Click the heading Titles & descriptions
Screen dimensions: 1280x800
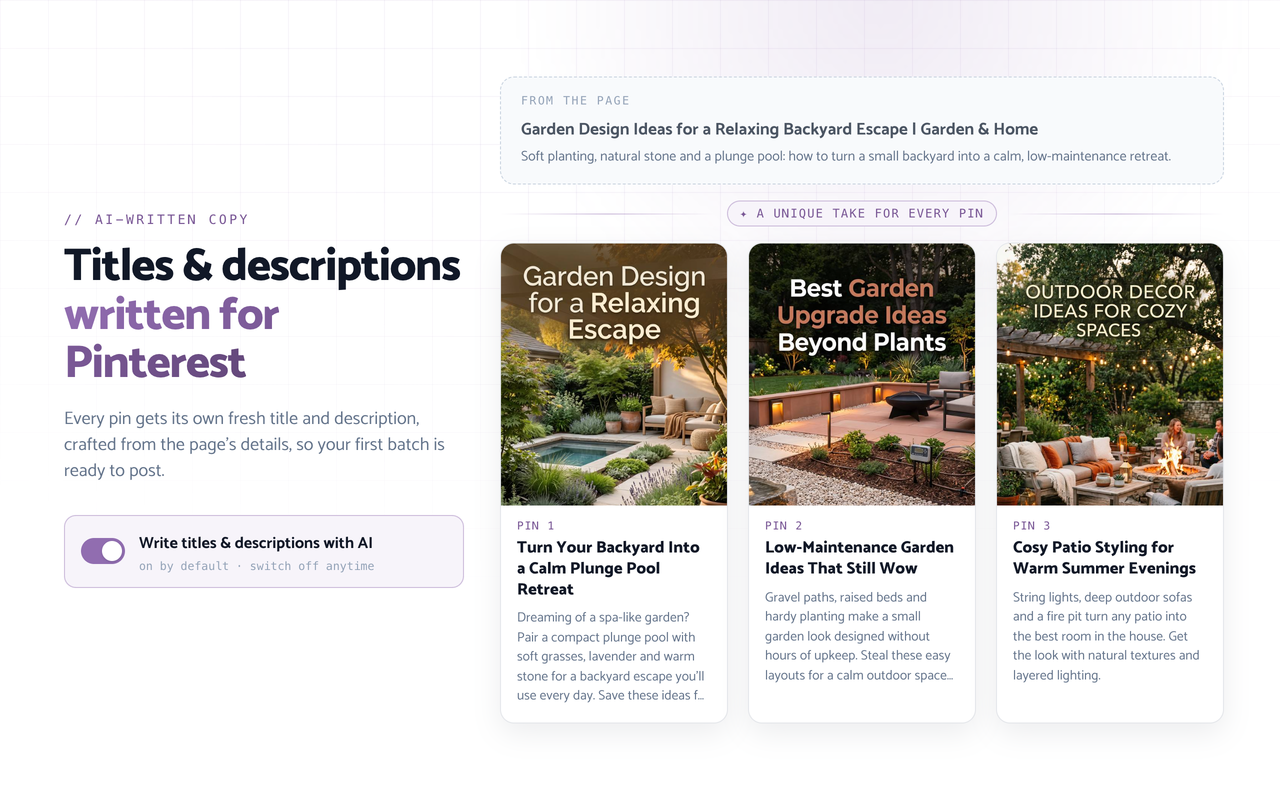tap(262, 265)
